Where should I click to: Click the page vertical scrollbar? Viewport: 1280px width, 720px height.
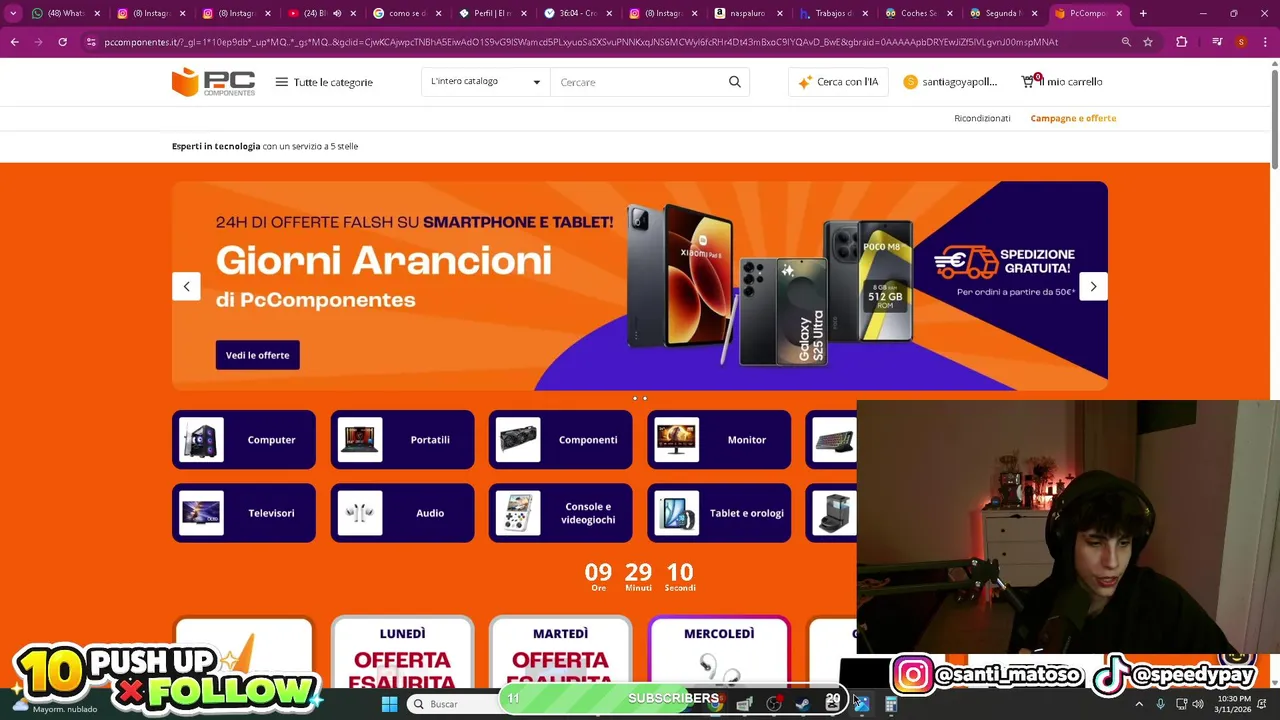[1274, 120]
